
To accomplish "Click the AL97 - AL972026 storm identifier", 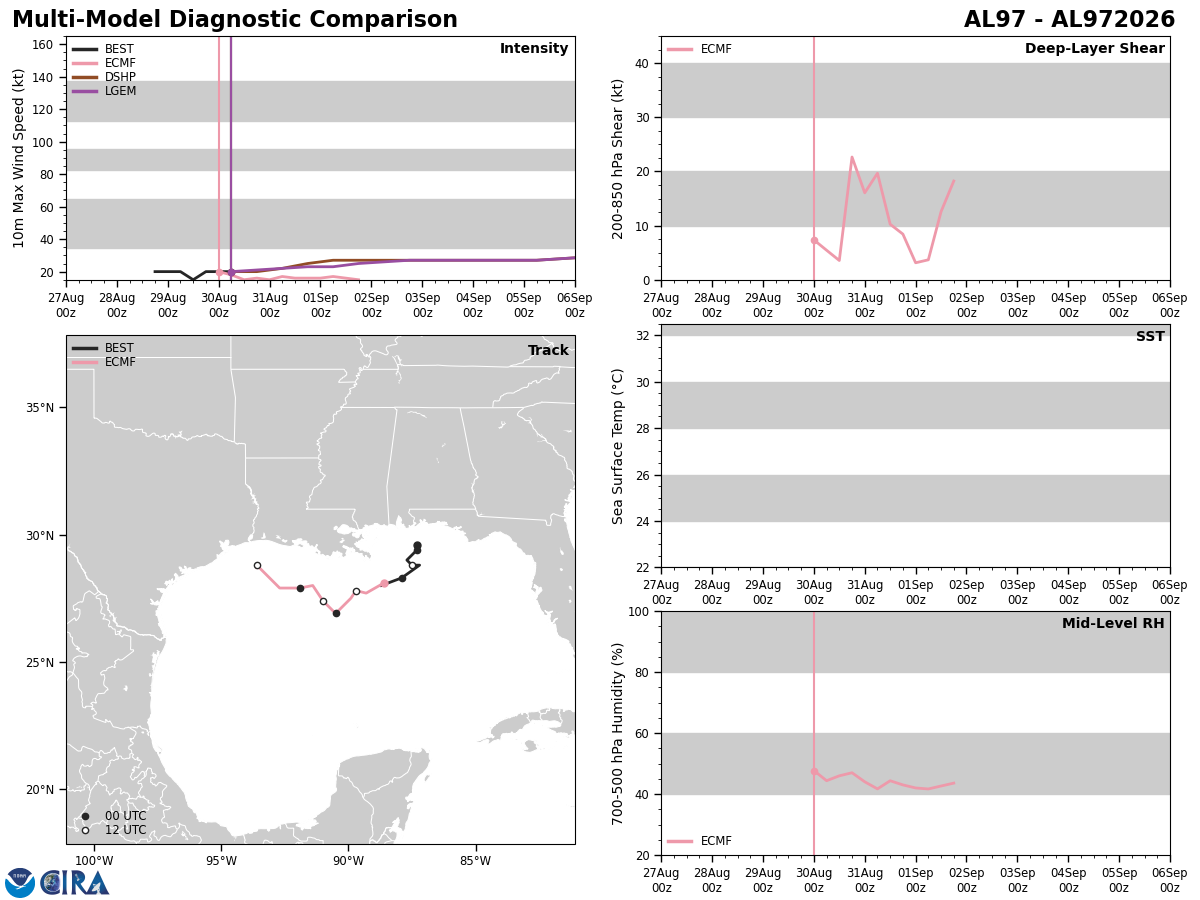I will pyautogui.click(x=1069, y=20).
